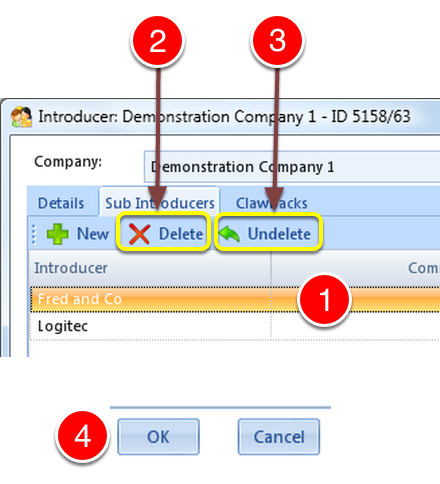Dismiss the dialog with Cancel
Viewport: 440px width, 484px height.
(279, 437)
